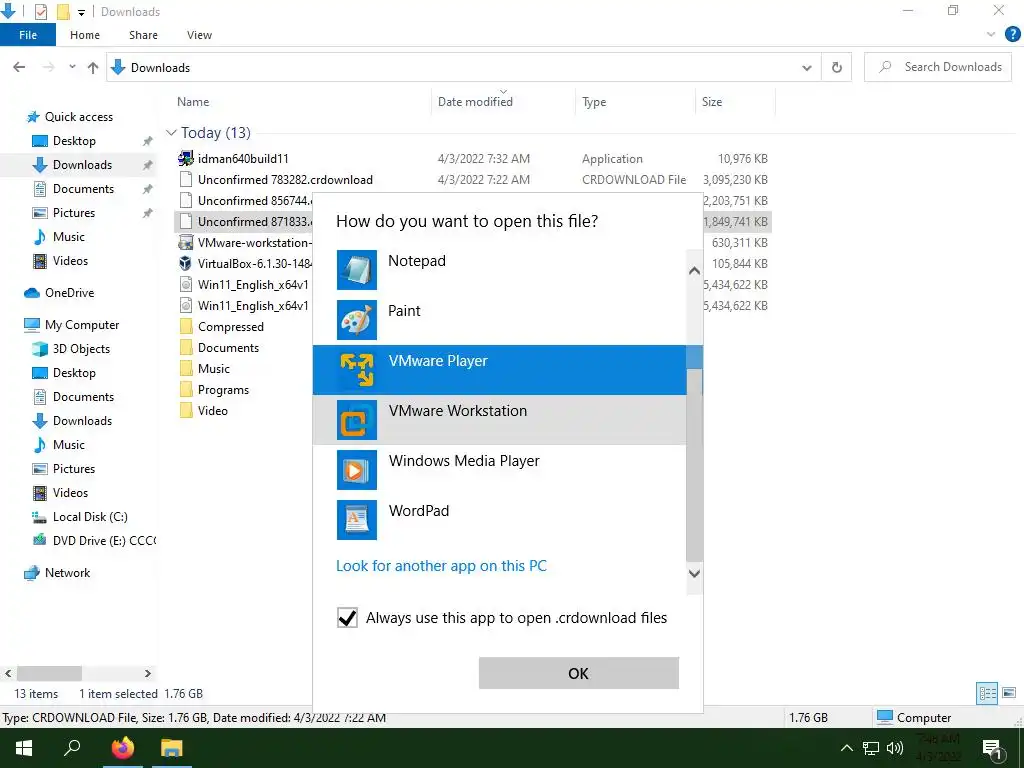
Task: Select My Computer in sidebar
Action: pos(72,325)
